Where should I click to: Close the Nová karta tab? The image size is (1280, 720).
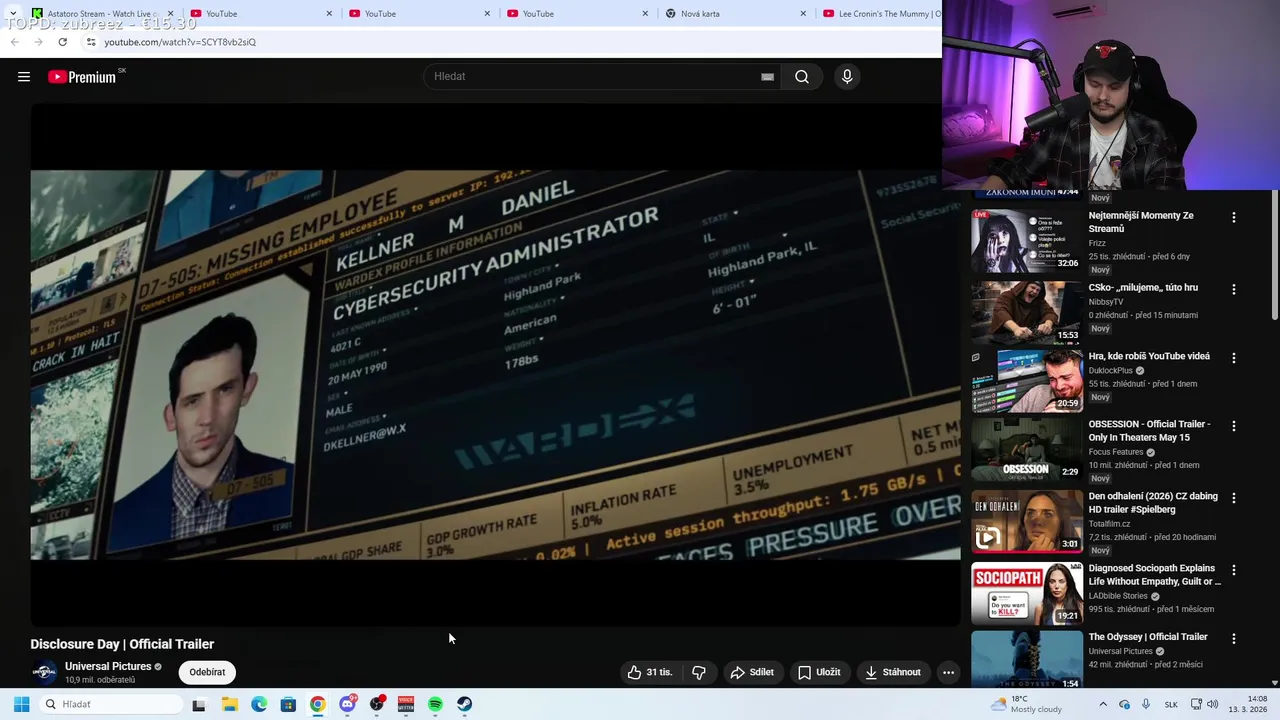(x=803, y=13)
